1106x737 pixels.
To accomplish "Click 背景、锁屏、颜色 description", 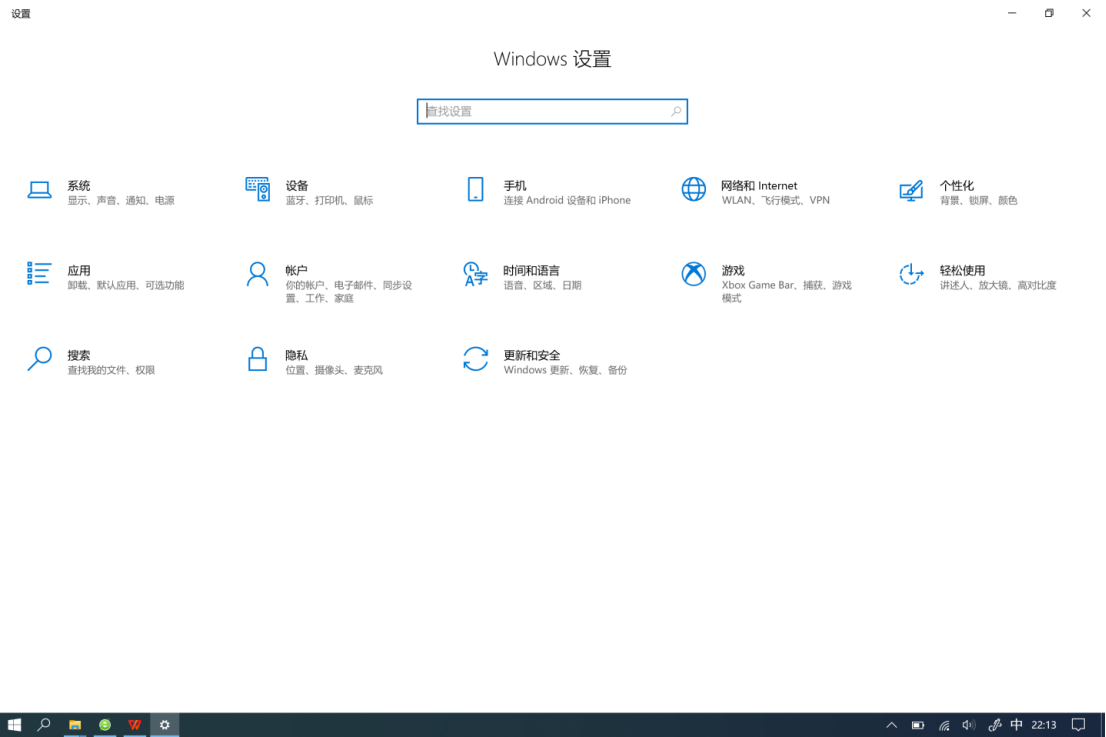I will [x=978, y=200].
